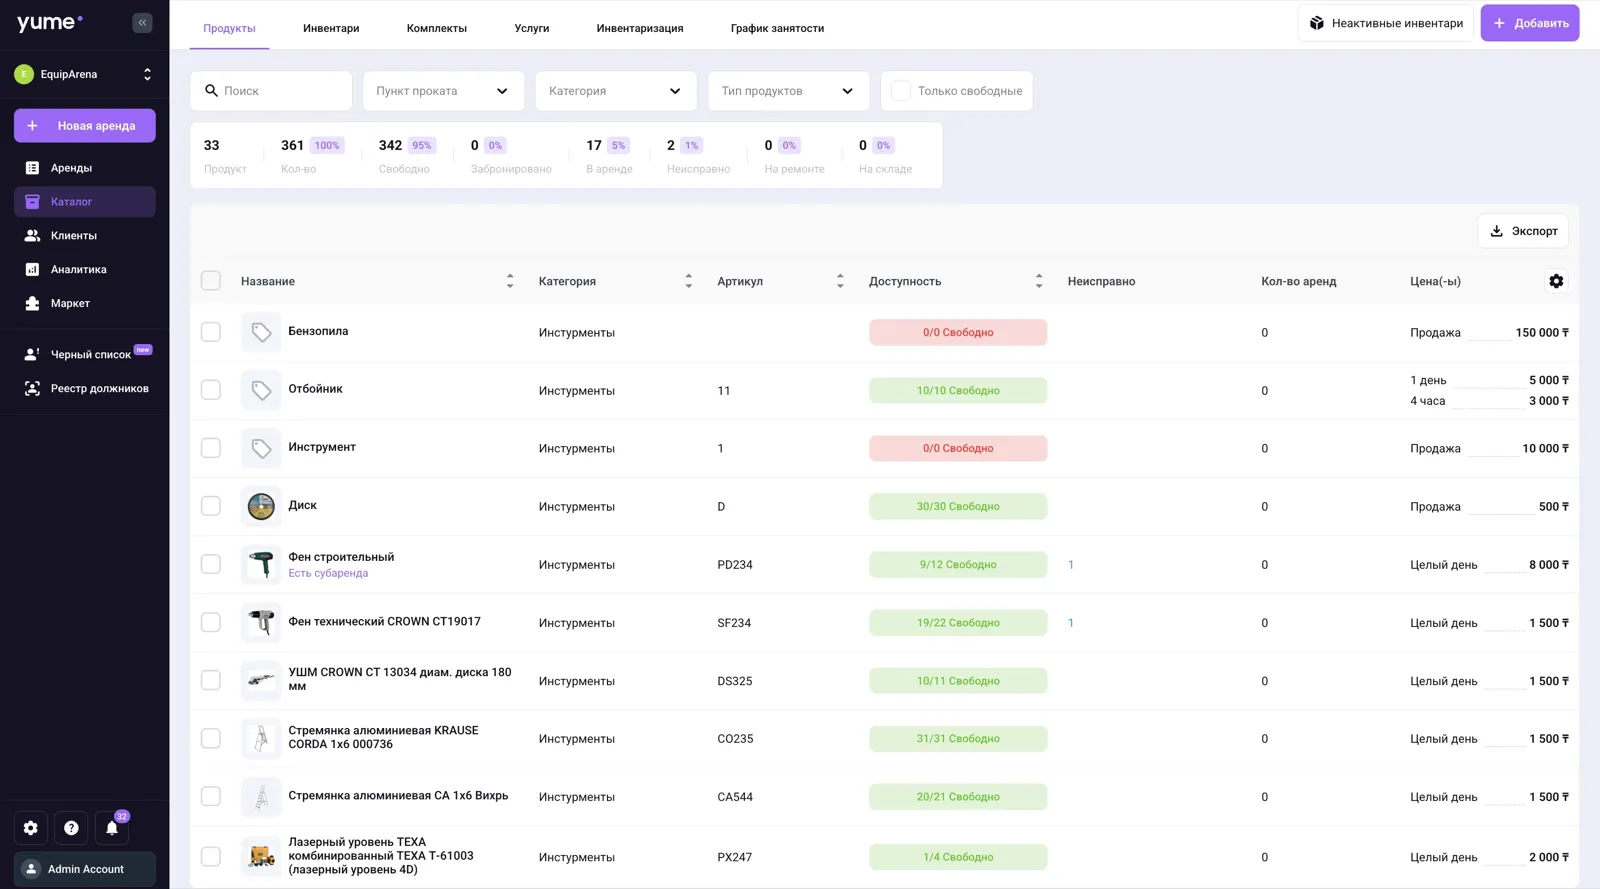Check the Стремянка KRAUSE CORDA row checkbox
The width and height of the screenshot is (1600, 889).
click(211, 738)
